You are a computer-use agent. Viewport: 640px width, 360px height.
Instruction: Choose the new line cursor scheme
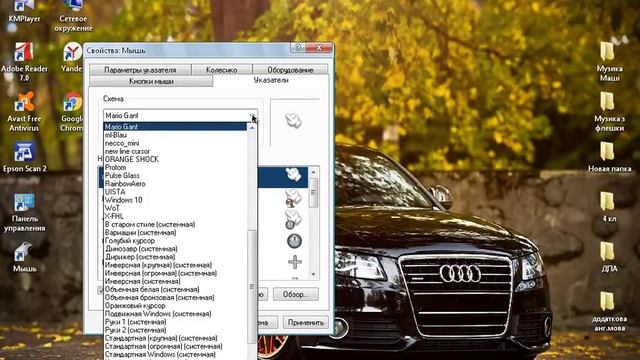(x=175, y=151)
